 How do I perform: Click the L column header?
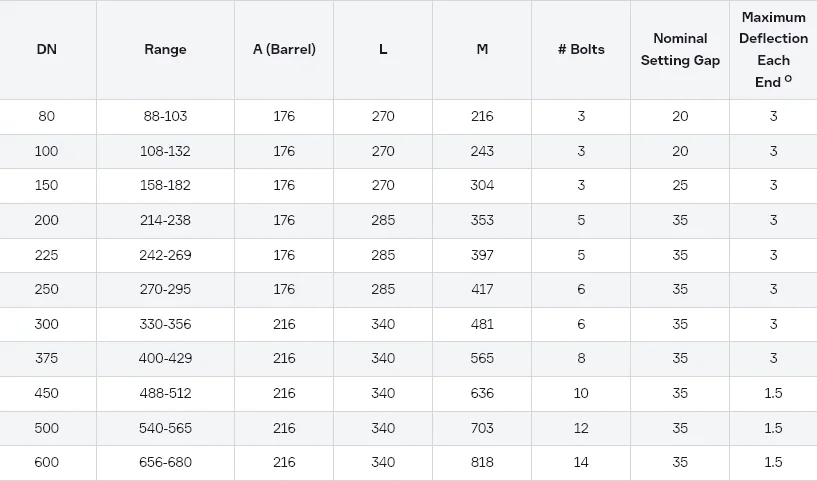(383, 50)
